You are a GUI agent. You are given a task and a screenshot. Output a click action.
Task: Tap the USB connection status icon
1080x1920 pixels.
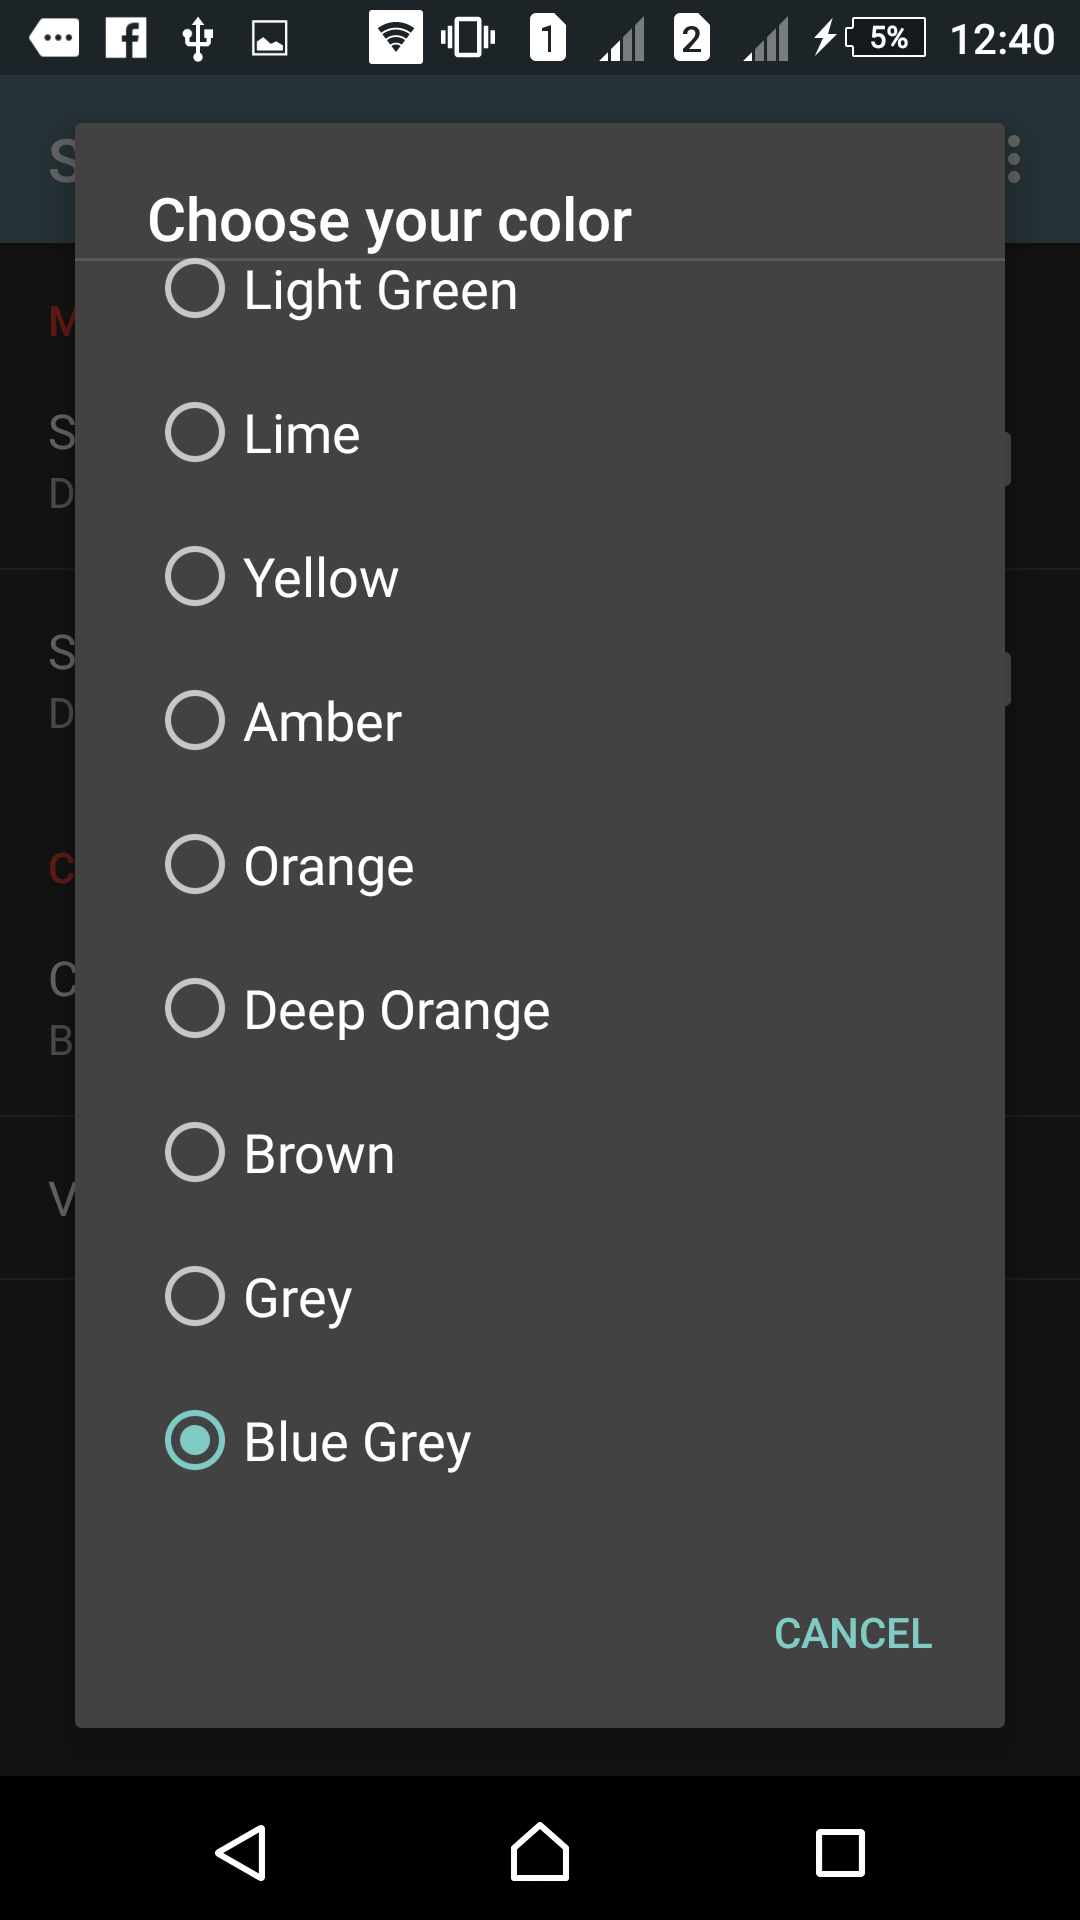click(x=198, y=39)
